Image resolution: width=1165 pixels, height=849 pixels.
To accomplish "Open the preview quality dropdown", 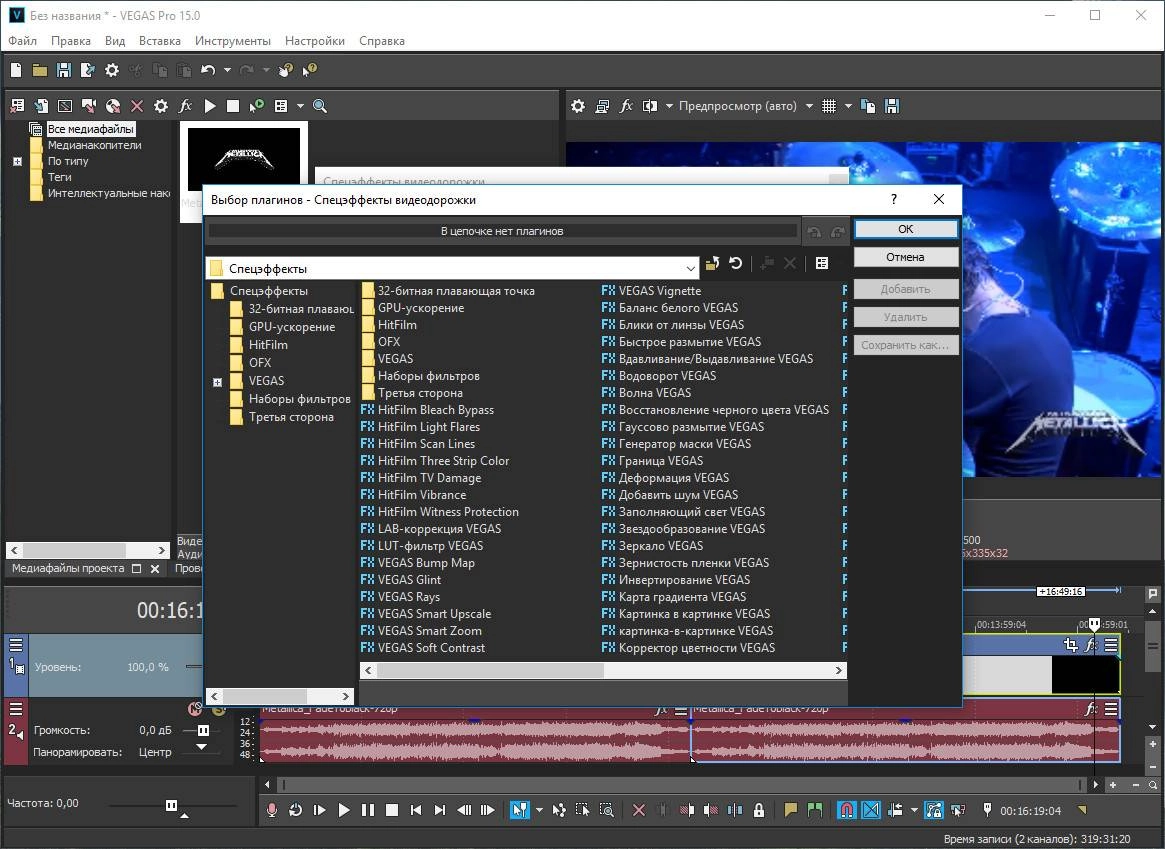I will point(745,106).
